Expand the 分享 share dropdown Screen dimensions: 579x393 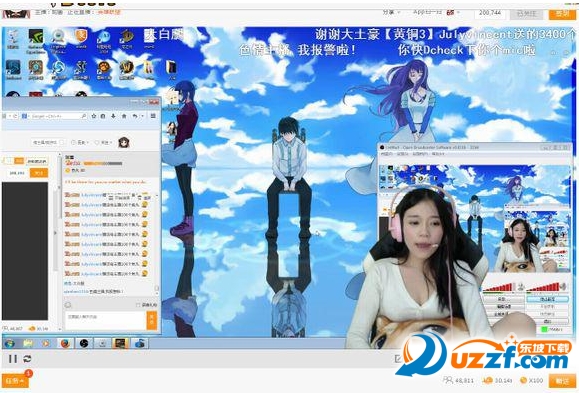[x=392, y=13]
